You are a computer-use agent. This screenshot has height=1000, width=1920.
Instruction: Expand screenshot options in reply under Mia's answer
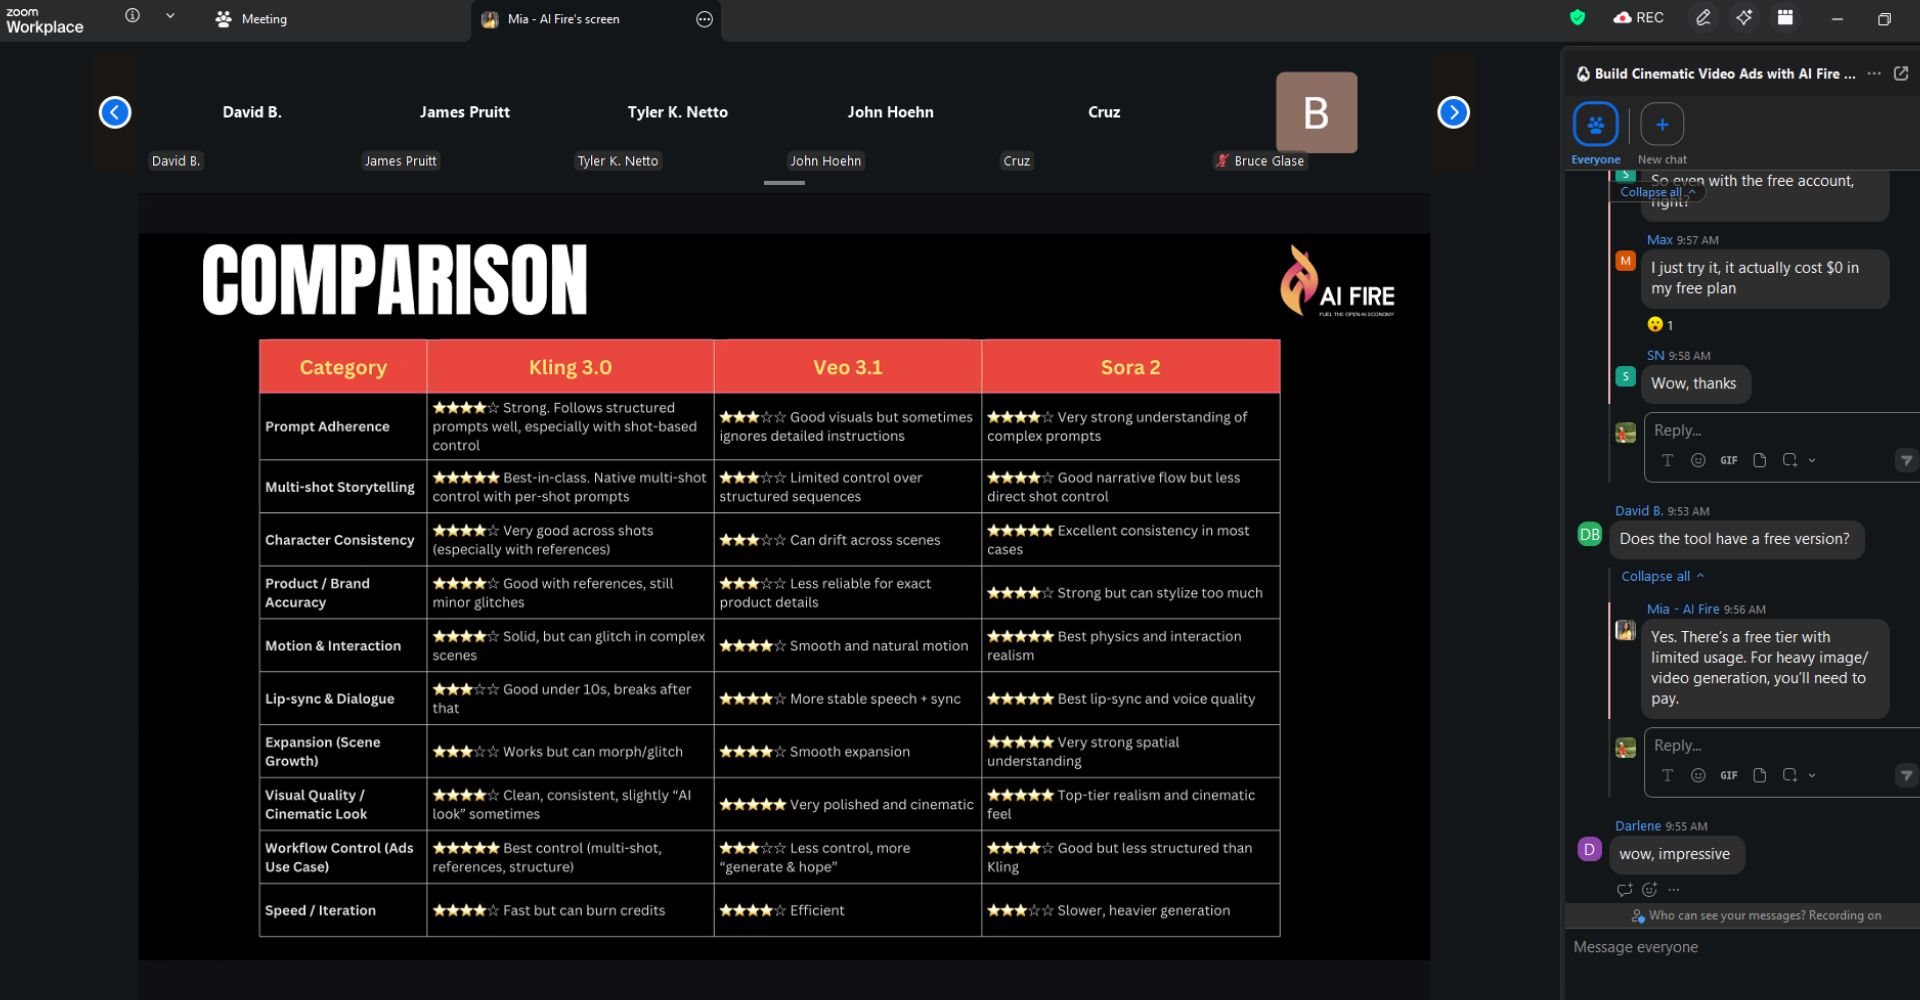tap(1812, 776)
